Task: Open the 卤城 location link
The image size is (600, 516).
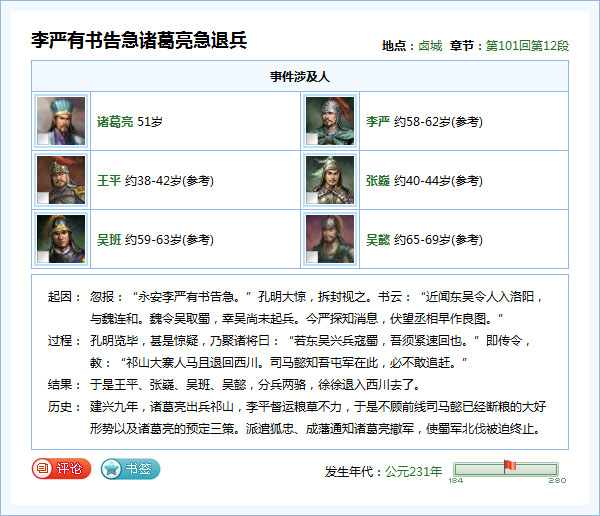Action: pos(430,46)
